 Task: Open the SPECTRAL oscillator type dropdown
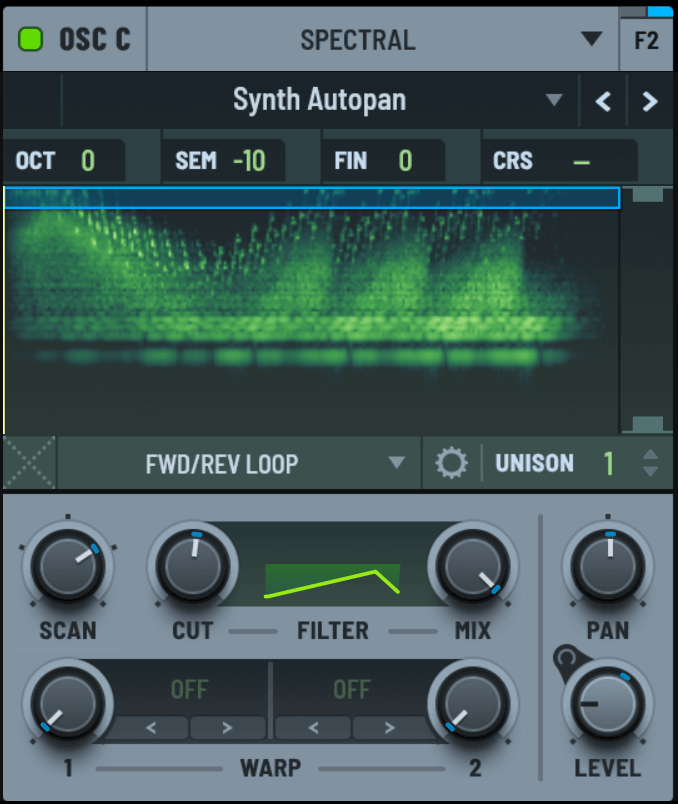point(591,39)
